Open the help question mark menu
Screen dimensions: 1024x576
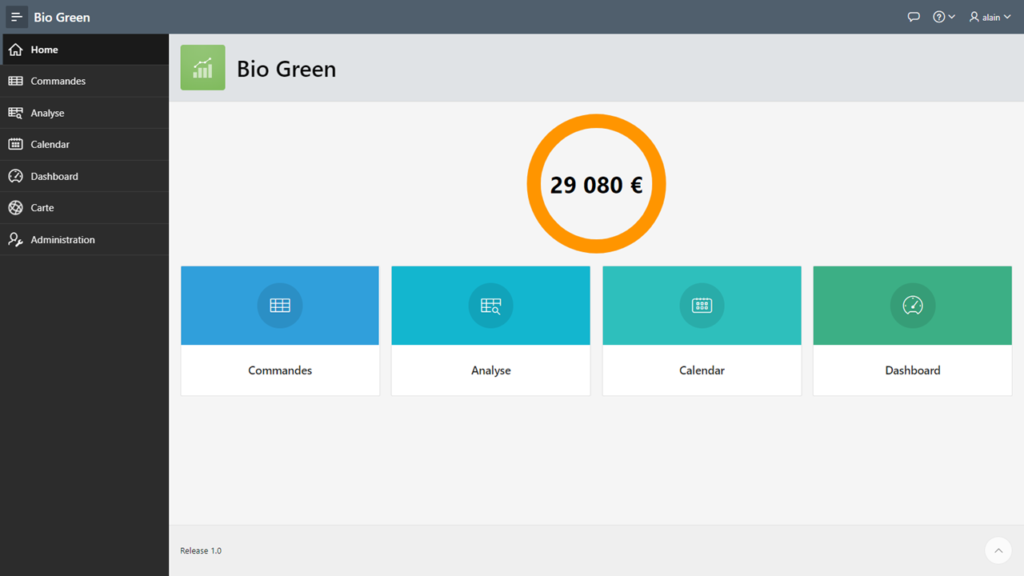943,17
